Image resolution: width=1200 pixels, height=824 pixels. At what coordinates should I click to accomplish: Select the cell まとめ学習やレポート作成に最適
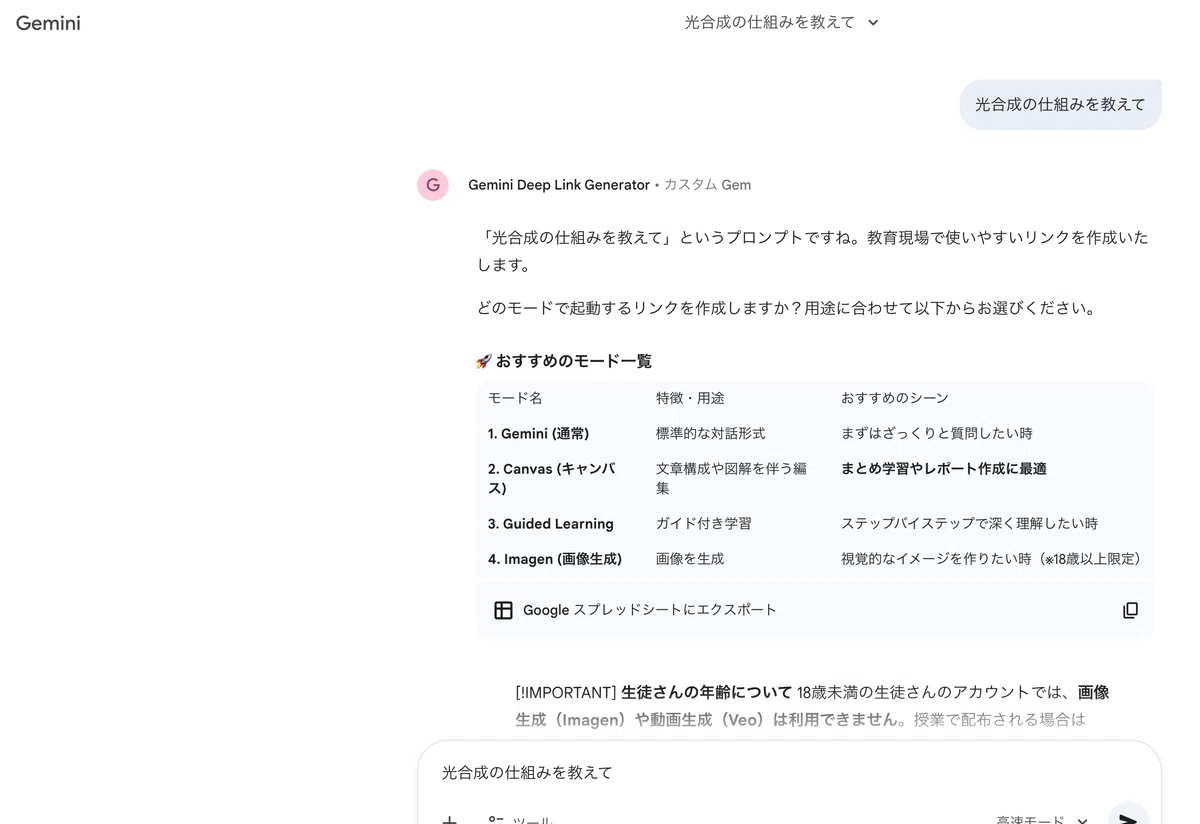click(x=943, y=468)
